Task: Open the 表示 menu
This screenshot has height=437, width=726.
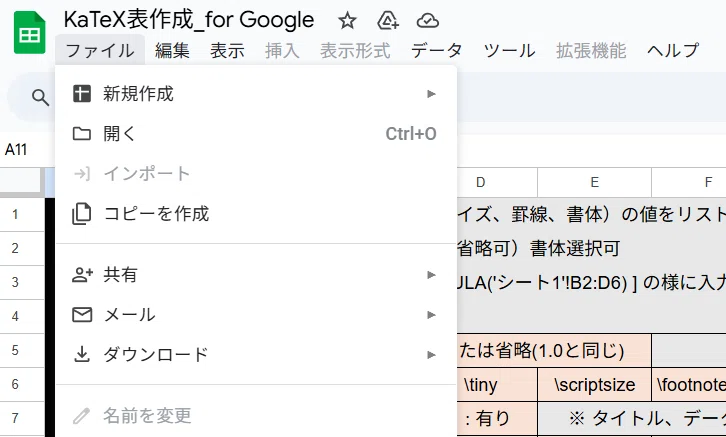Action: [x=227, y=50]
